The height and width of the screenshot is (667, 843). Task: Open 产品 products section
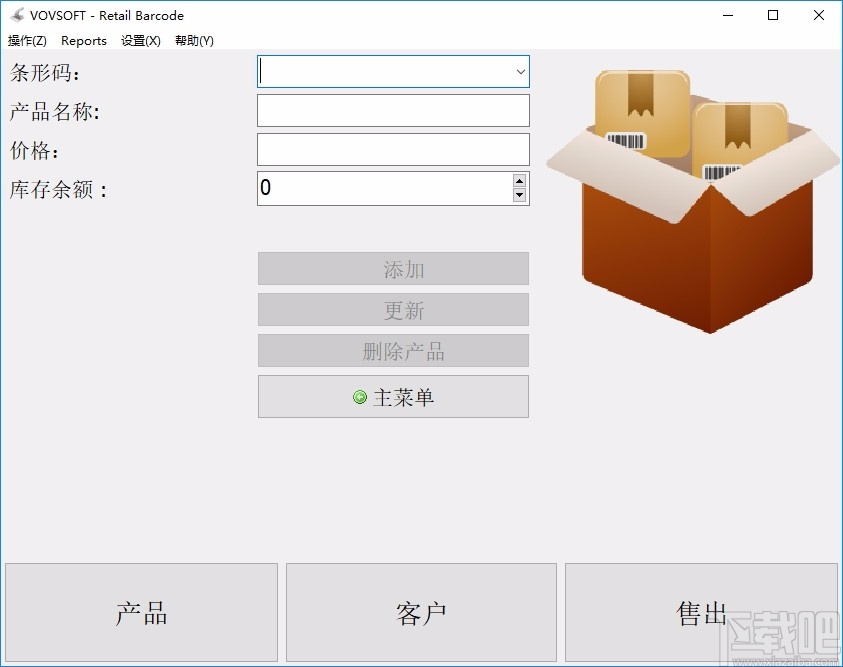pyautogui.click(x=141, y=612)
